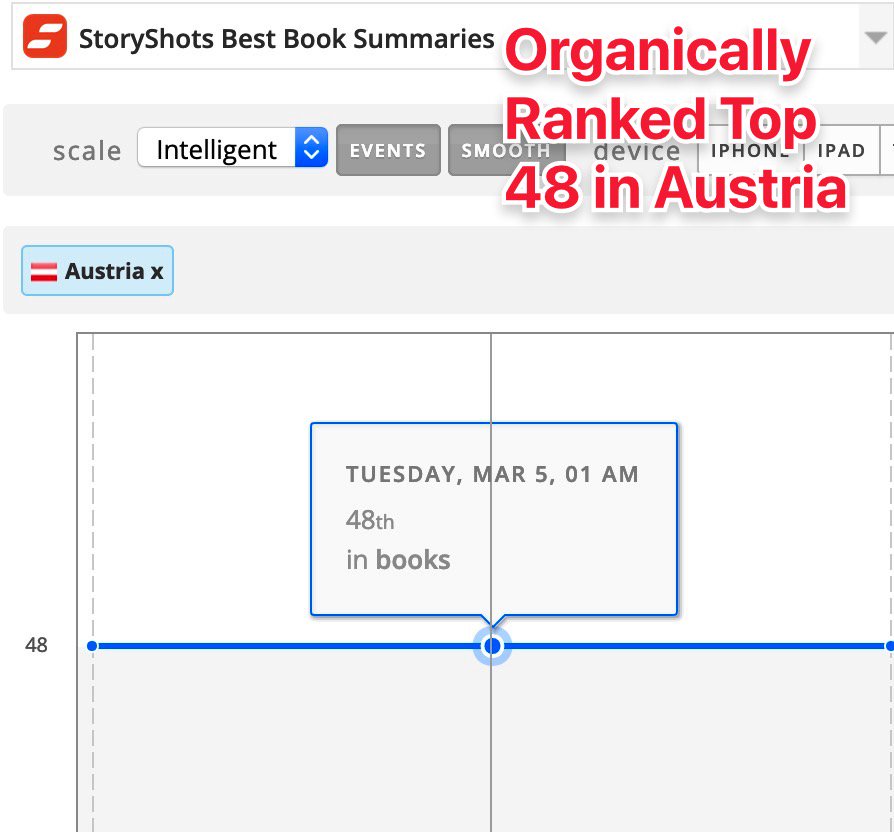894x832 pixels.
Task: Expand the scale options combo box
Action: [232, 148]
